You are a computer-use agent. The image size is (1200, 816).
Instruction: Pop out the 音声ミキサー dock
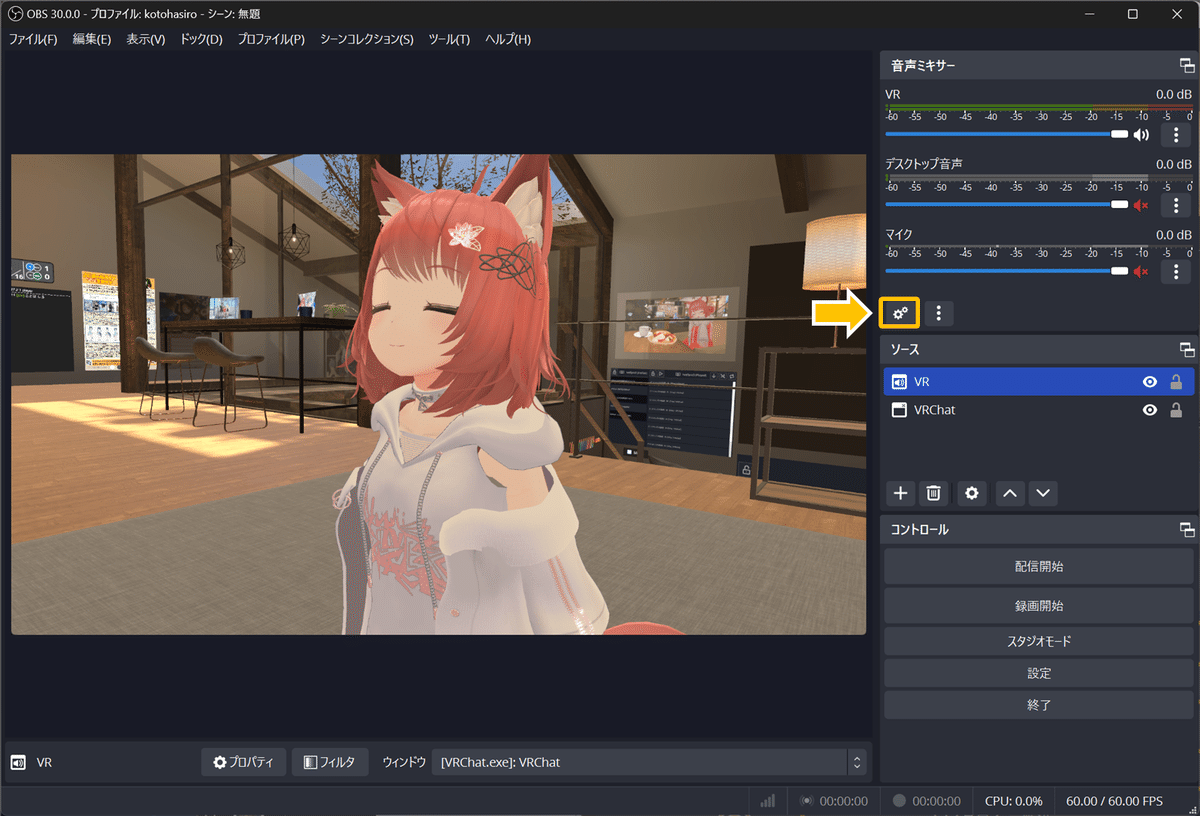[x=1186, y=66]
